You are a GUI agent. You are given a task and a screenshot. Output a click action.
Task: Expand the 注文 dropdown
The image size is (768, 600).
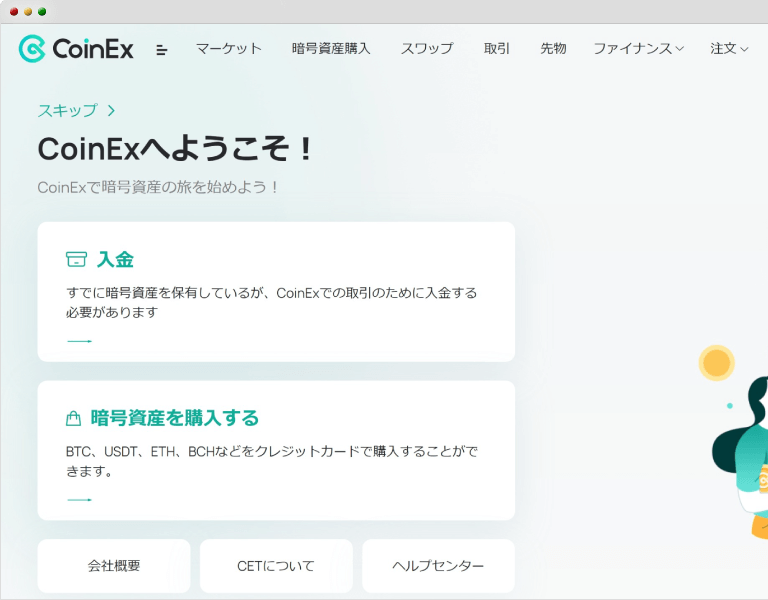point(729,48)
